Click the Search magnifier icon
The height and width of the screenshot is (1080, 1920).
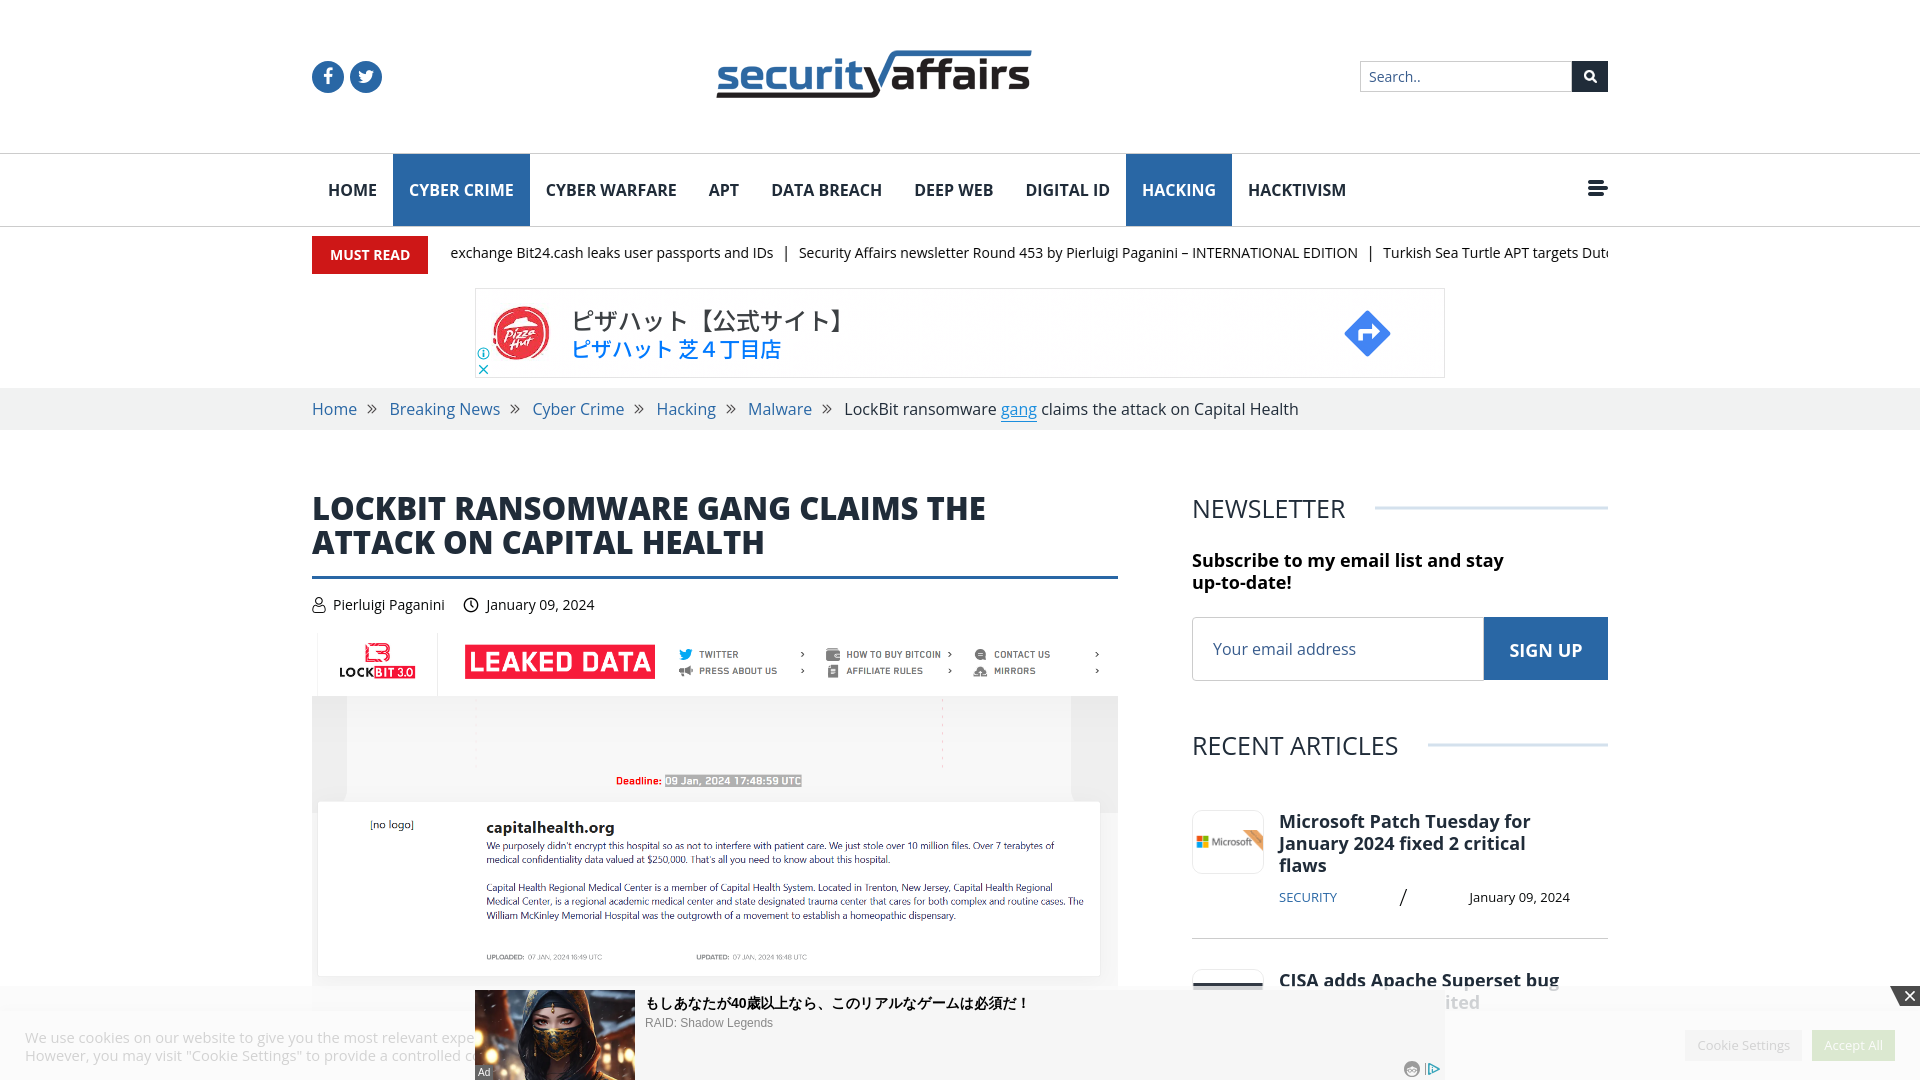point(1589,76)
